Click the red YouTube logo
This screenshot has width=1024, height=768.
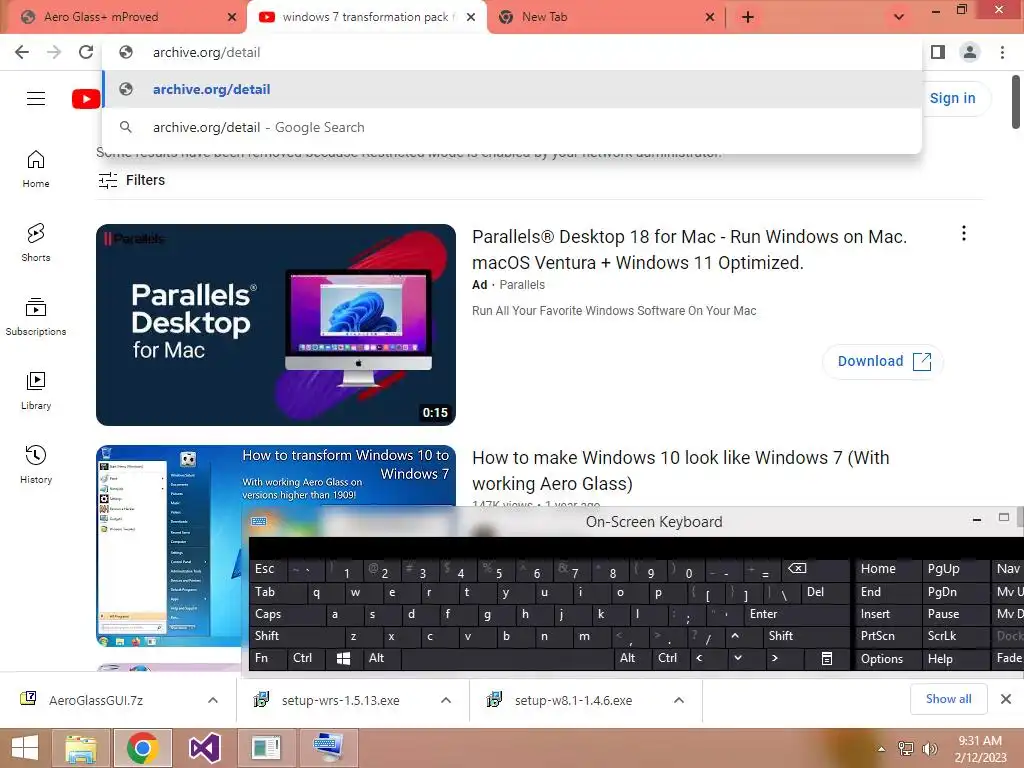coord(86,99)
